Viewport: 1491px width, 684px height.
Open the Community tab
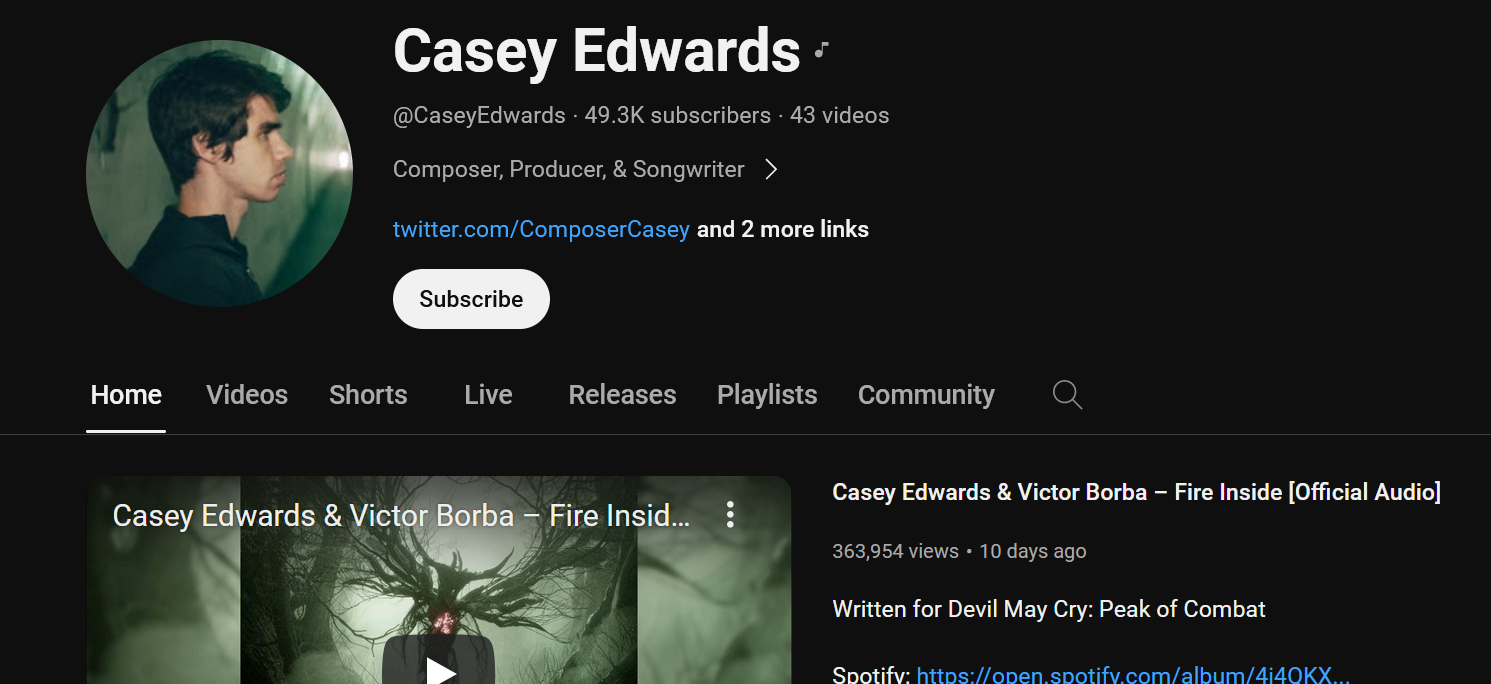[926, 395]
